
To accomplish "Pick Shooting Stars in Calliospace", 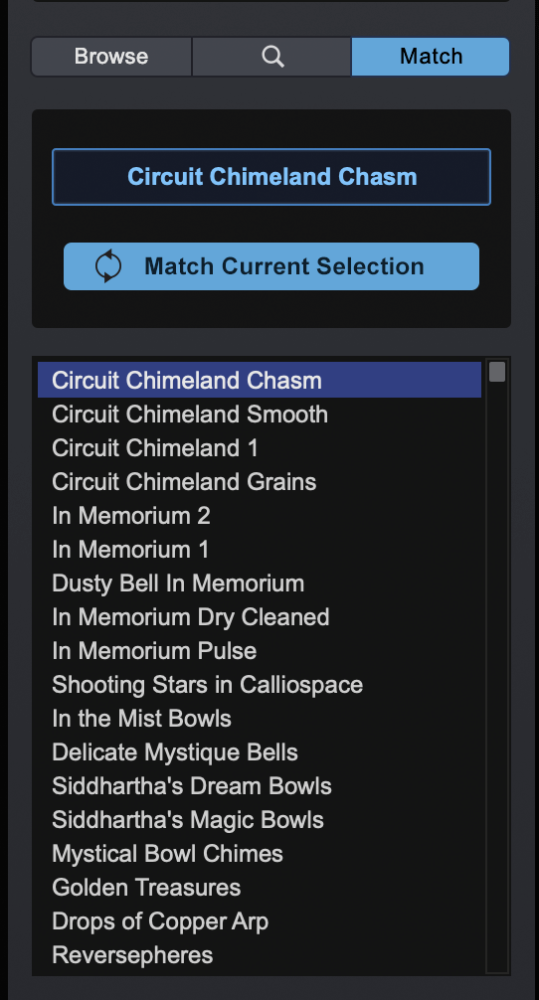I will pyautogui.click(x=260, y=685).
